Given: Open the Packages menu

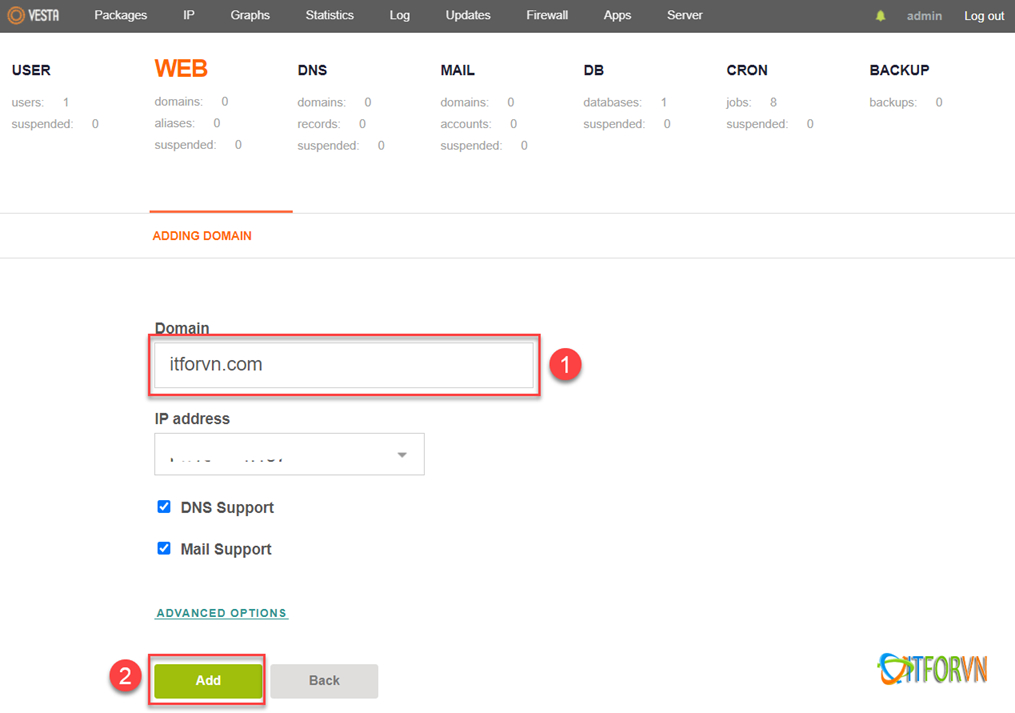Looking at the screenshot, I should point(120,16).
